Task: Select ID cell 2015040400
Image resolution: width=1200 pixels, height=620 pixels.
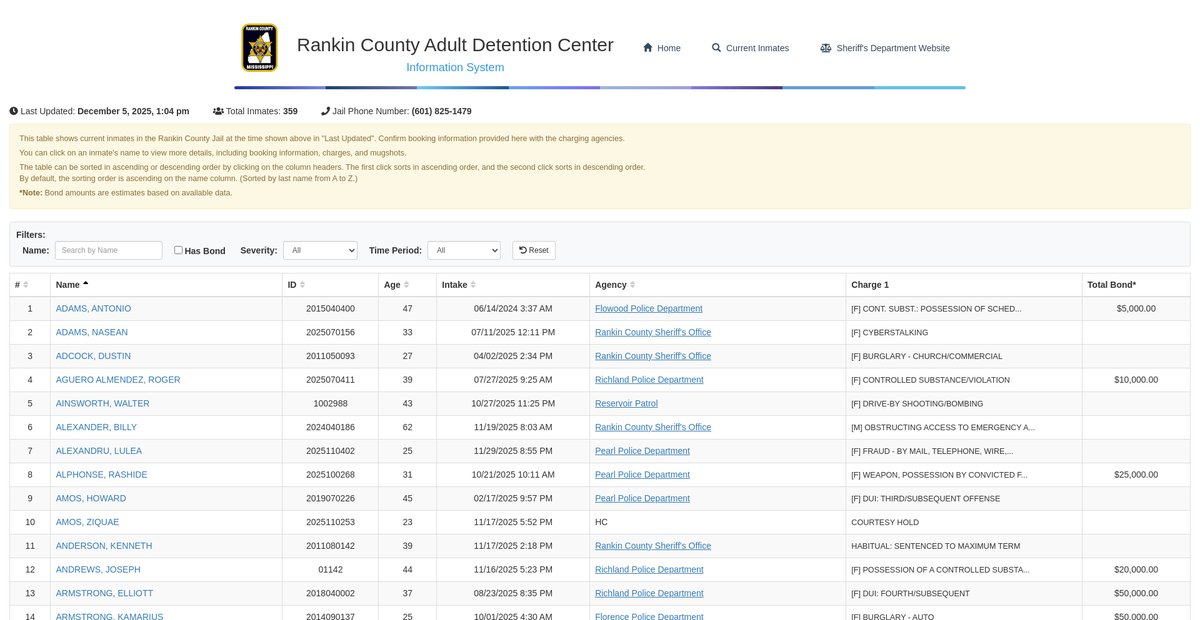Action: pos(331,308)
